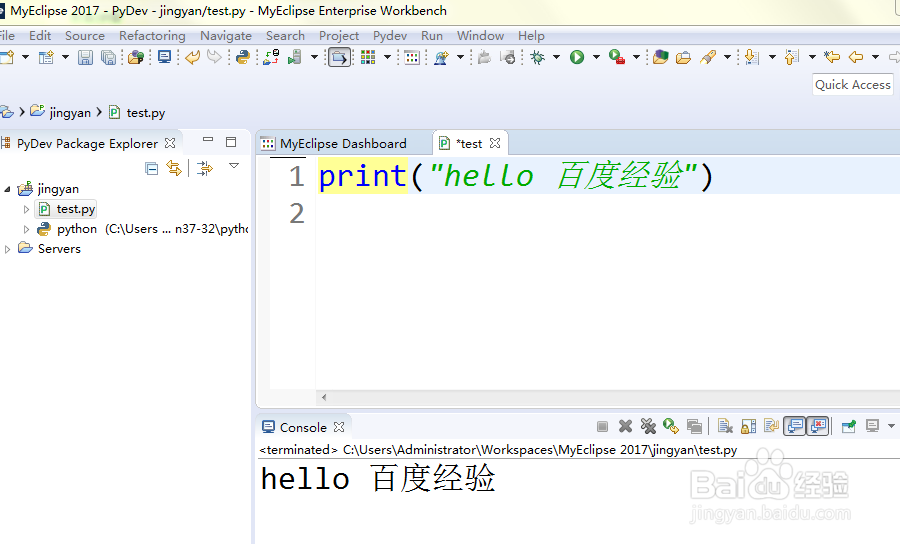Click the green Run button

click(577, 57)
